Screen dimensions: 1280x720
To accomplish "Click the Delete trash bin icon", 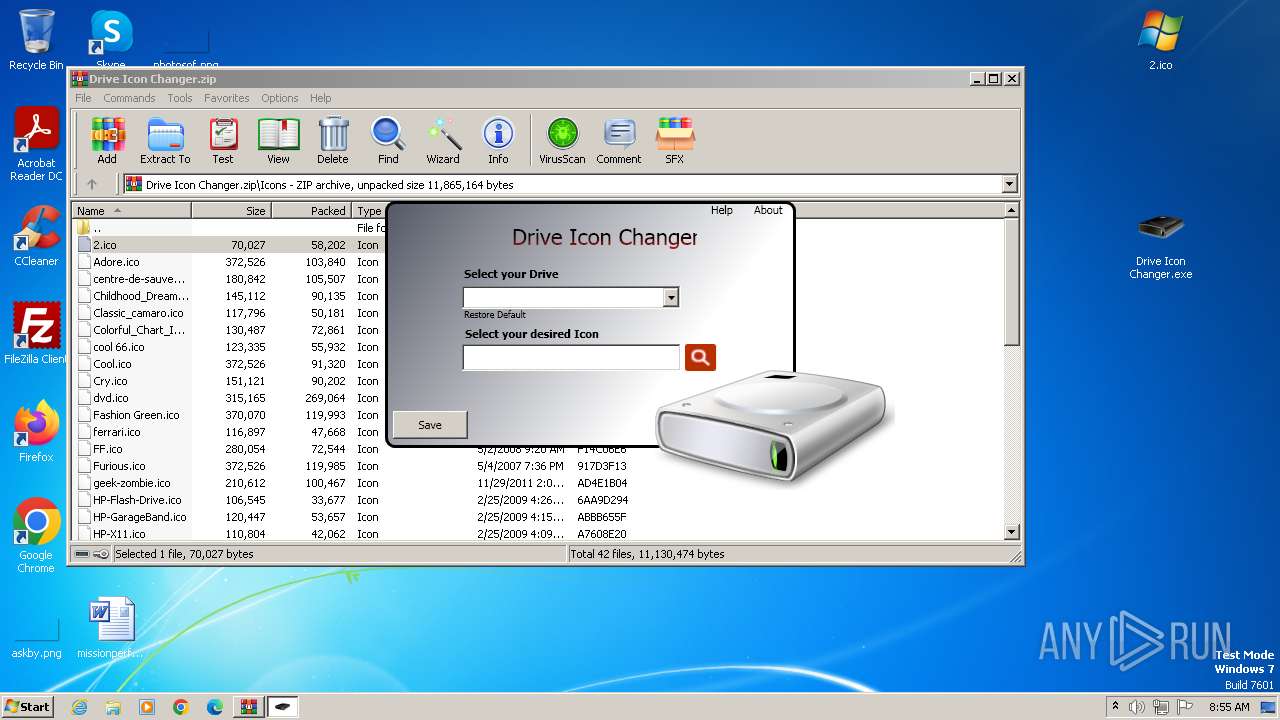I will 333,140.
